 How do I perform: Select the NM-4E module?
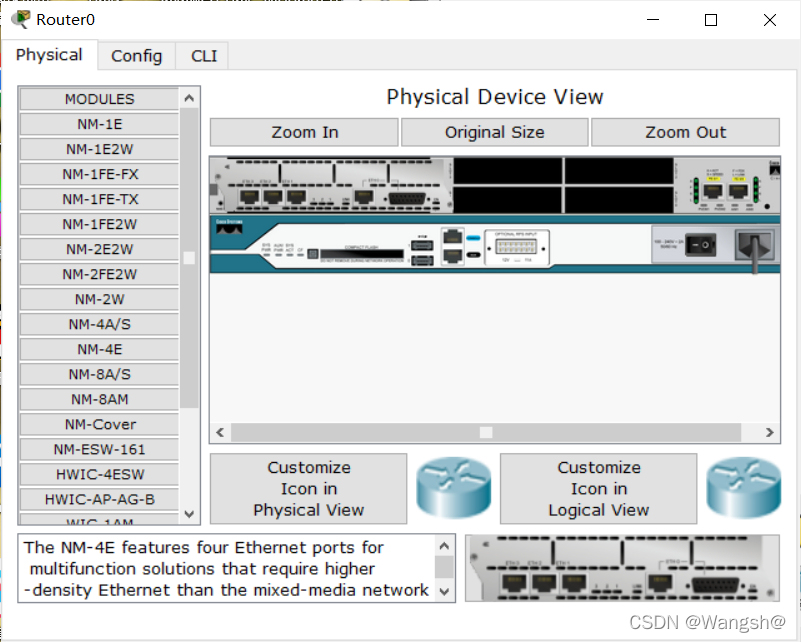click(100, 349)
